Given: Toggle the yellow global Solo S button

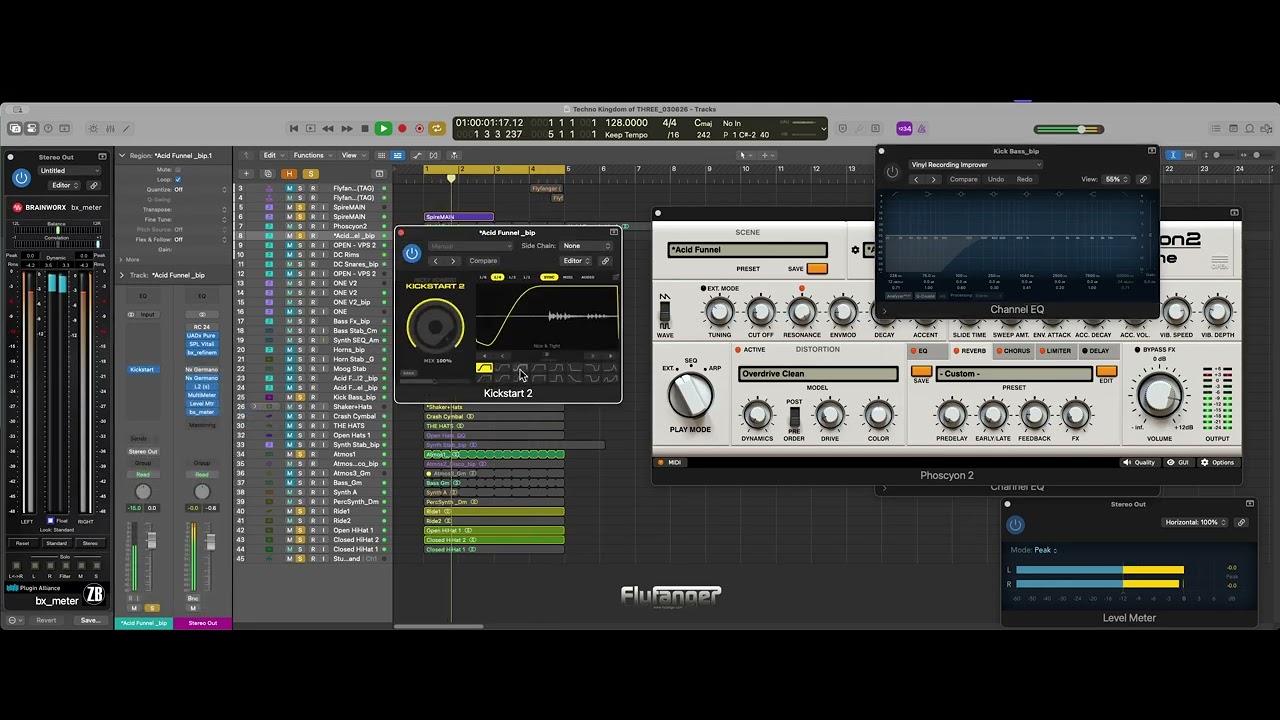Looking at the screenshot, I should point(311,173).
